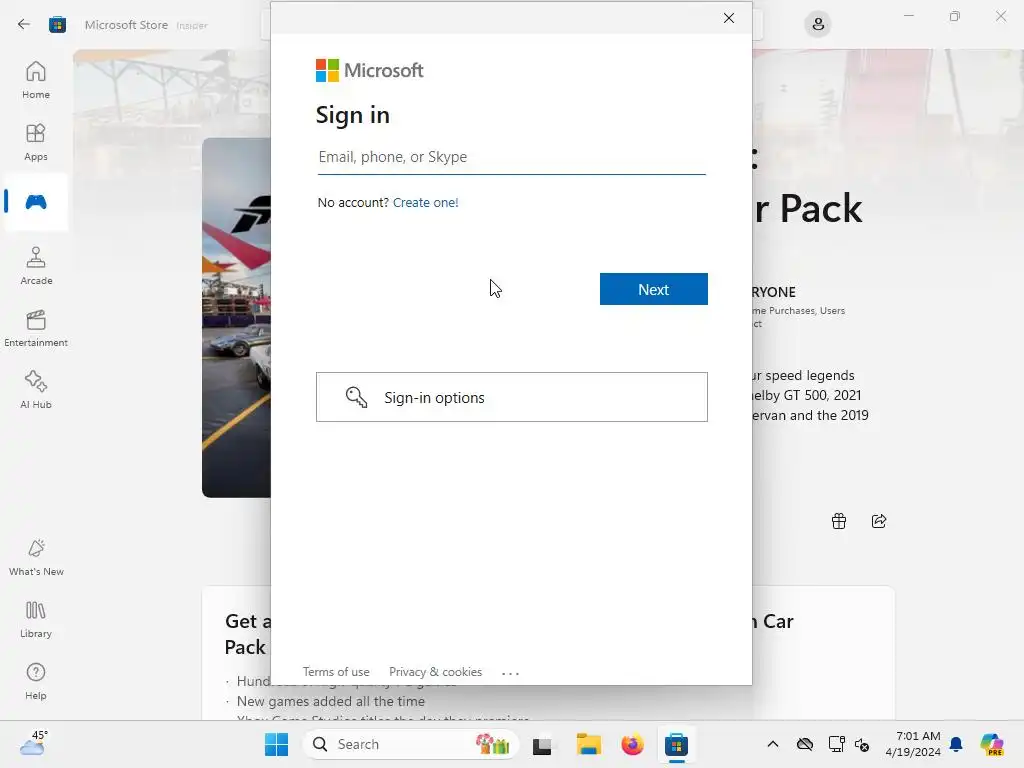Open the clock showing 7:01 AM

(913, 744)
